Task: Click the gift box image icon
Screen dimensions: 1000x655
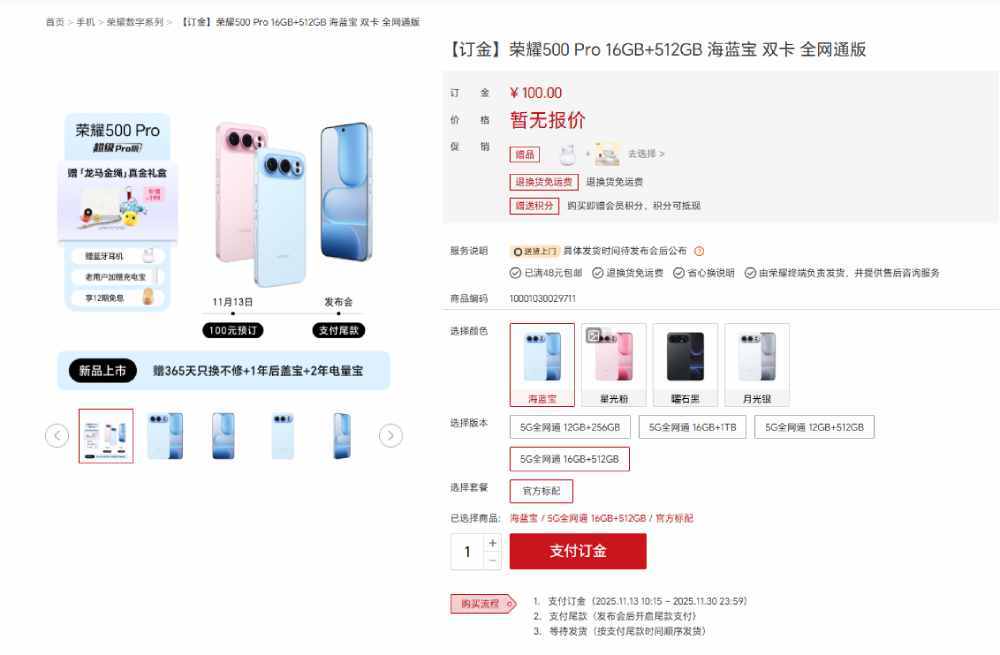Action: [x=607, y=154]
